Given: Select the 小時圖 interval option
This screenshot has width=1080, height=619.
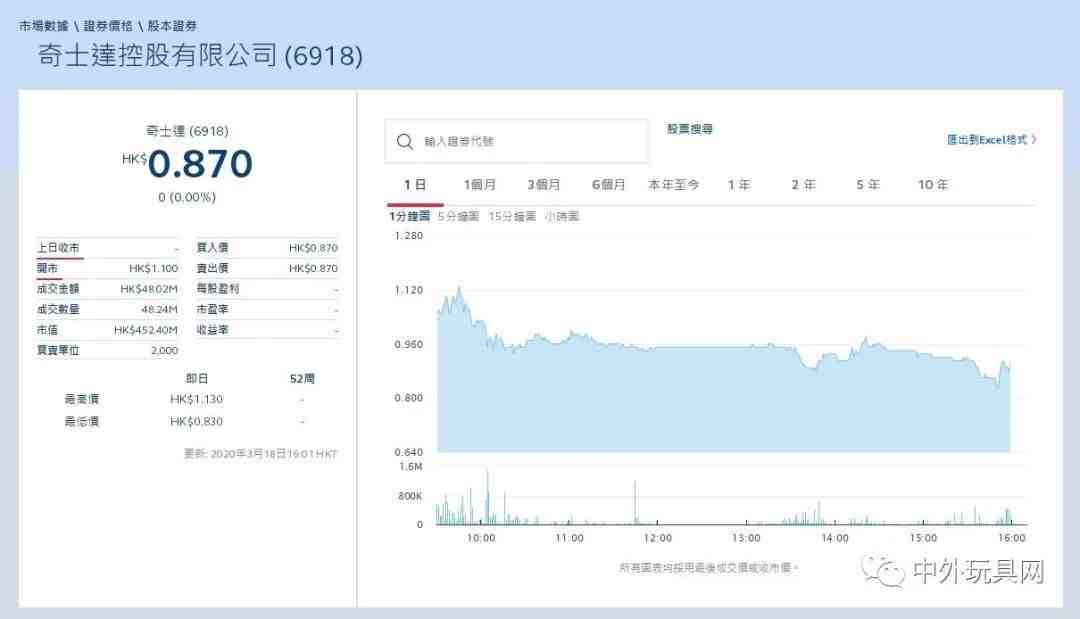Looking at the screenshot, I should (561, 216).
